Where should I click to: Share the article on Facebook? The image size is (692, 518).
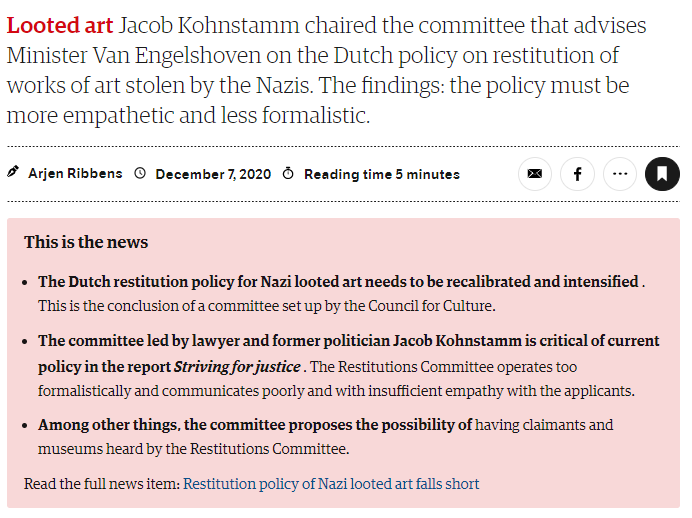coord(577,174)
